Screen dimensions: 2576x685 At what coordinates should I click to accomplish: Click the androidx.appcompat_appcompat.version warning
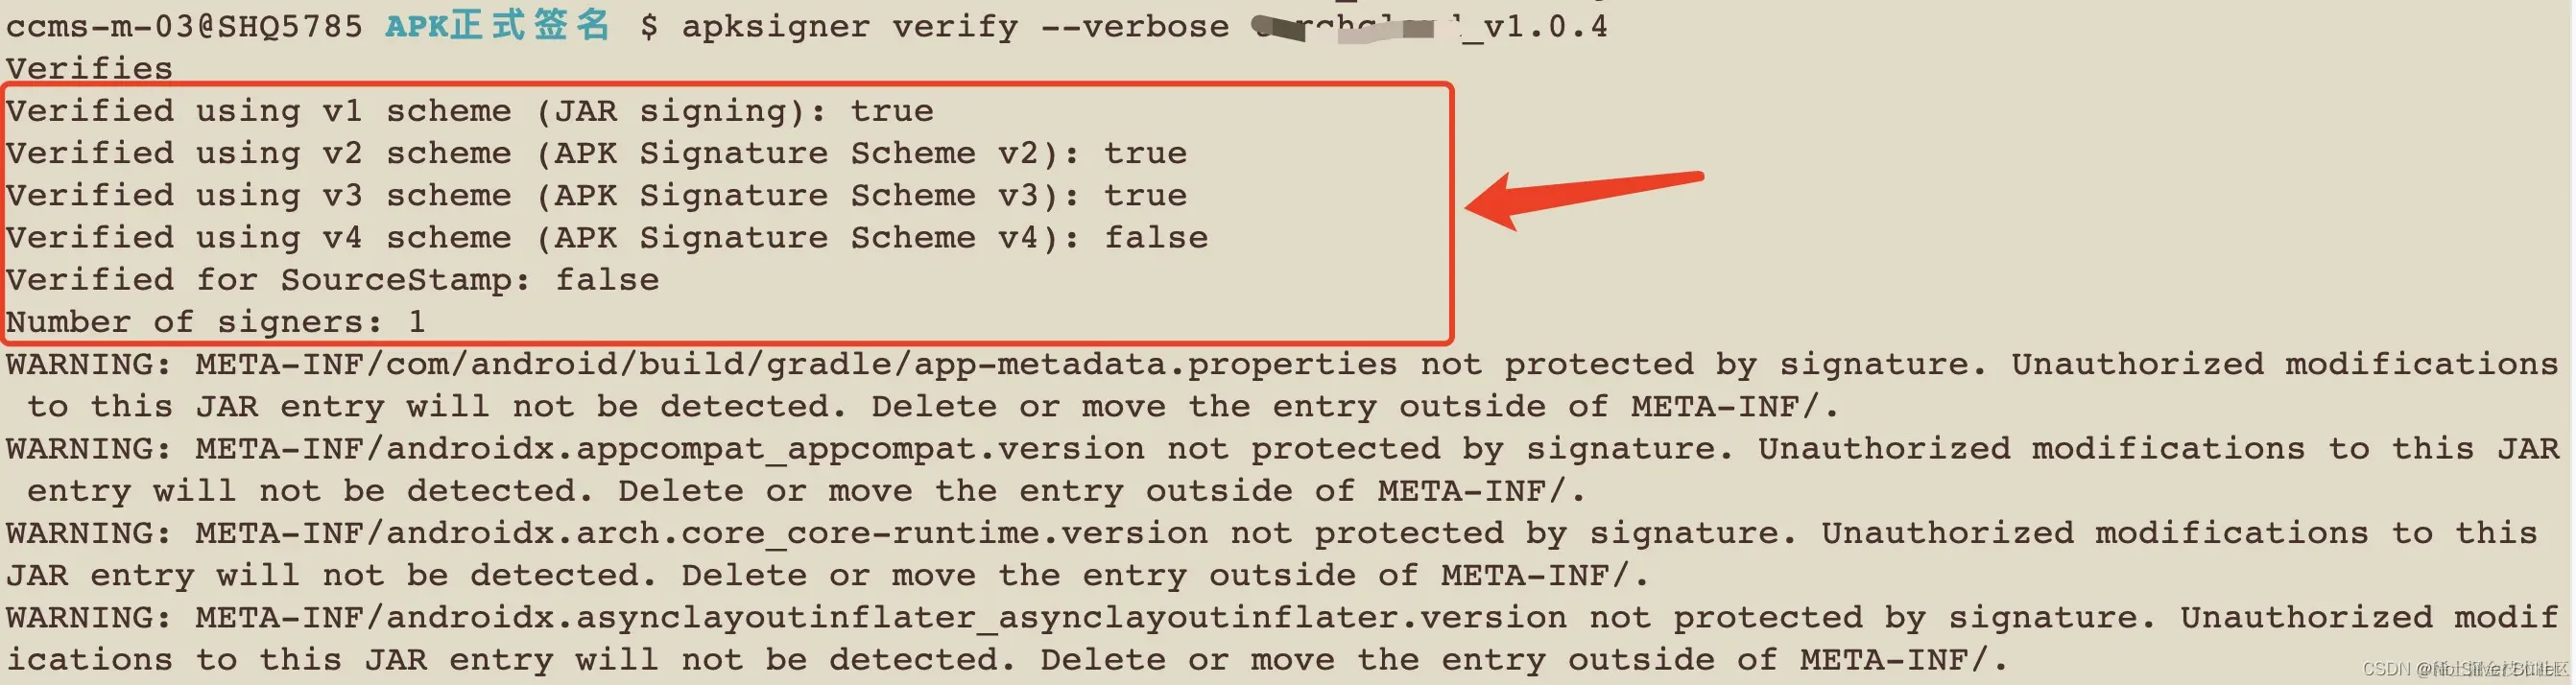pos(670,449)
